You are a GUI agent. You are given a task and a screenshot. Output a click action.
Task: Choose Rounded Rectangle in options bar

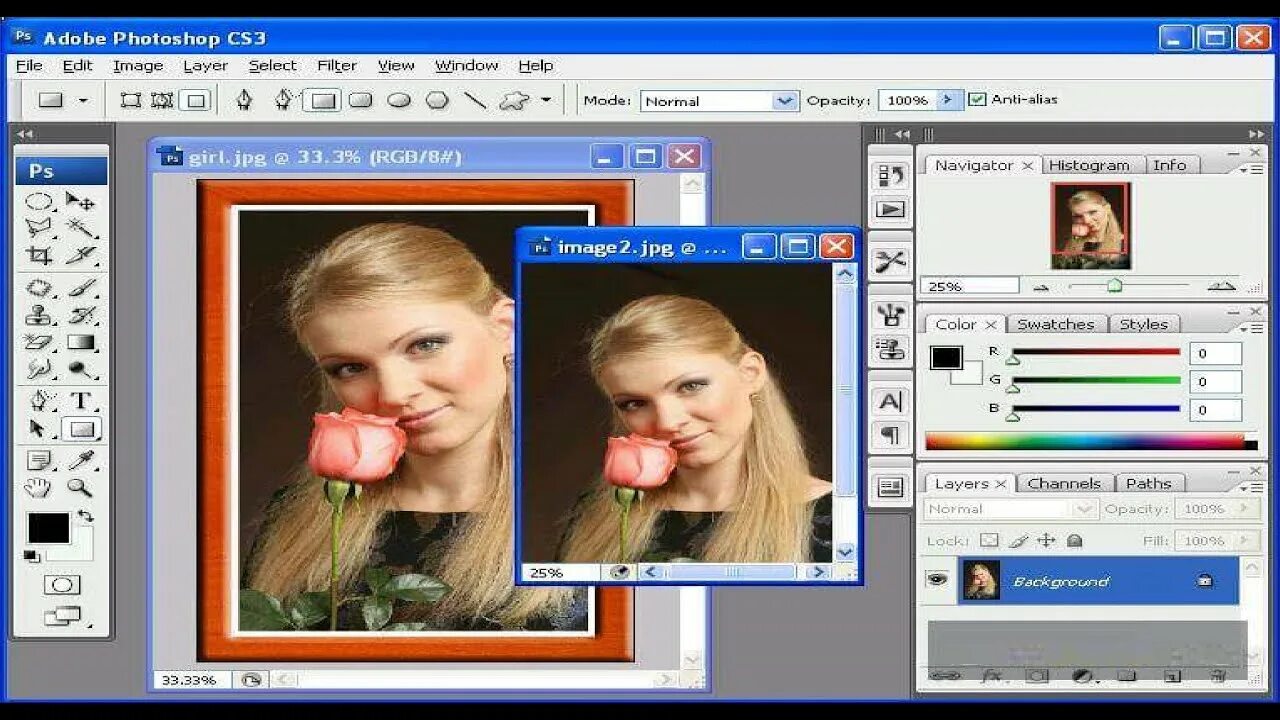[360, 100]
